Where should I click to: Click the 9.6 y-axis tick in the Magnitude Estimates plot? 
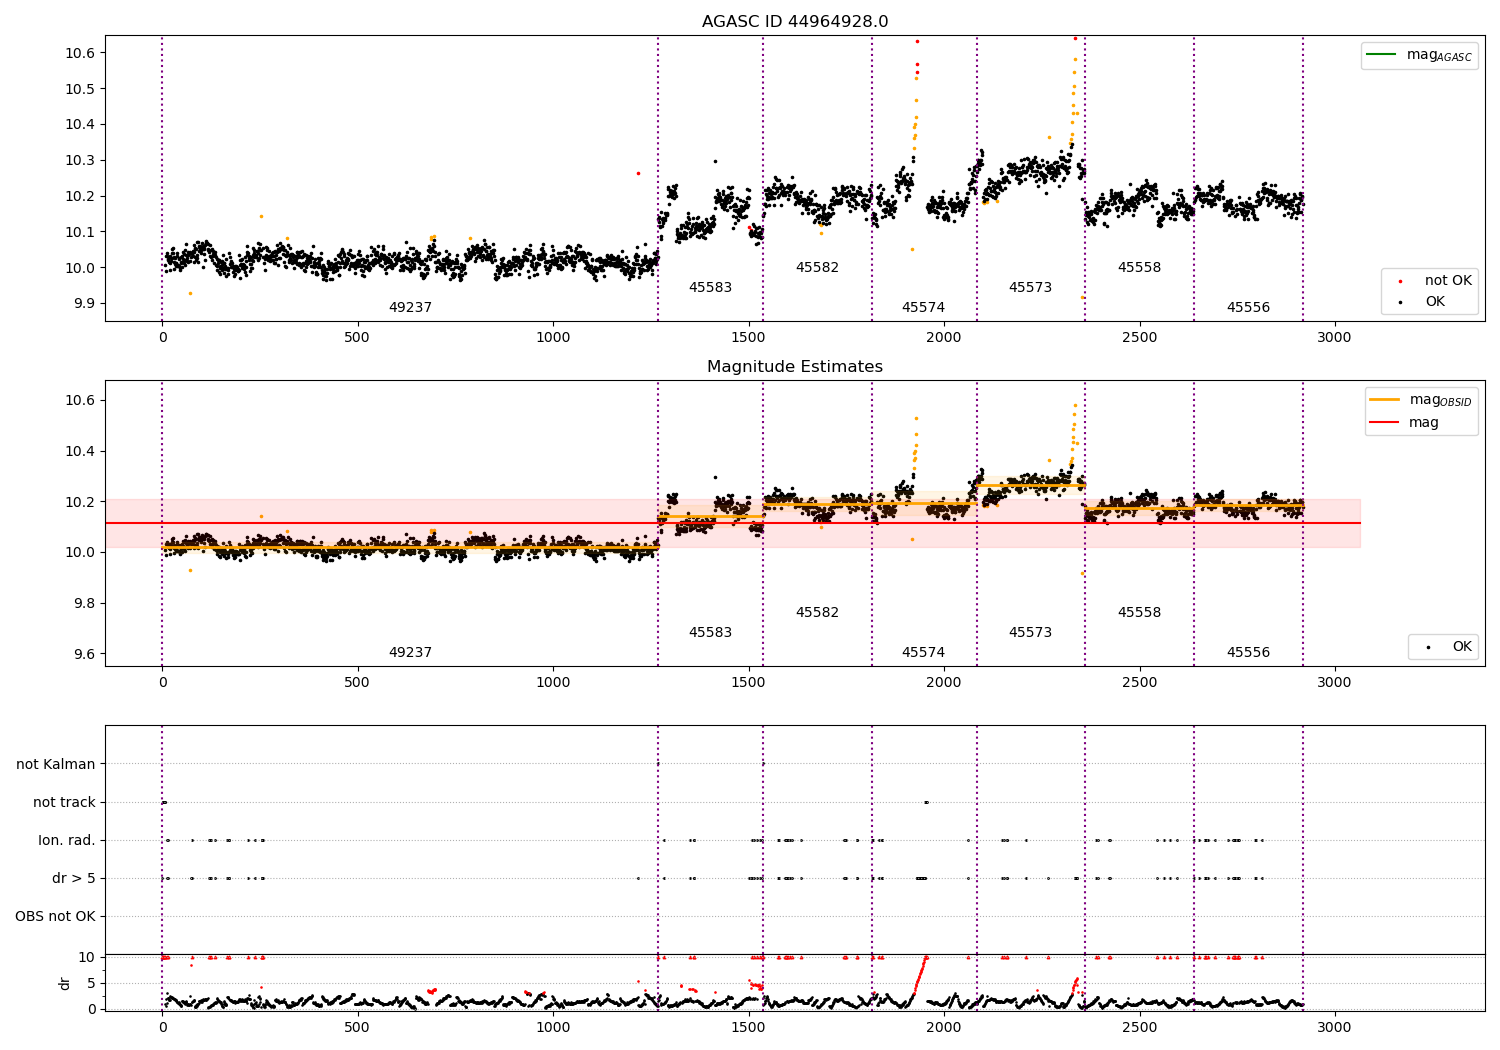pos(84,655)
